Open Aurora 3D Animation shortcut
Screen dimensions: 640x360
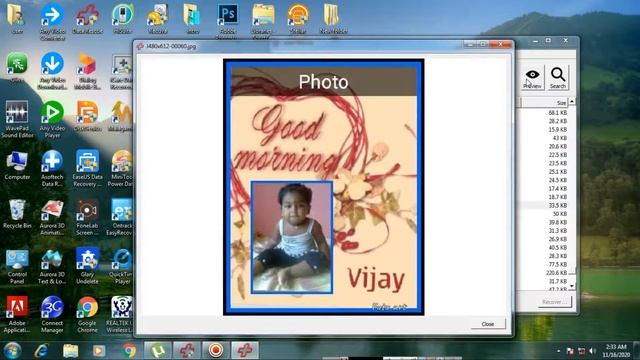click(x=52, y=217)
